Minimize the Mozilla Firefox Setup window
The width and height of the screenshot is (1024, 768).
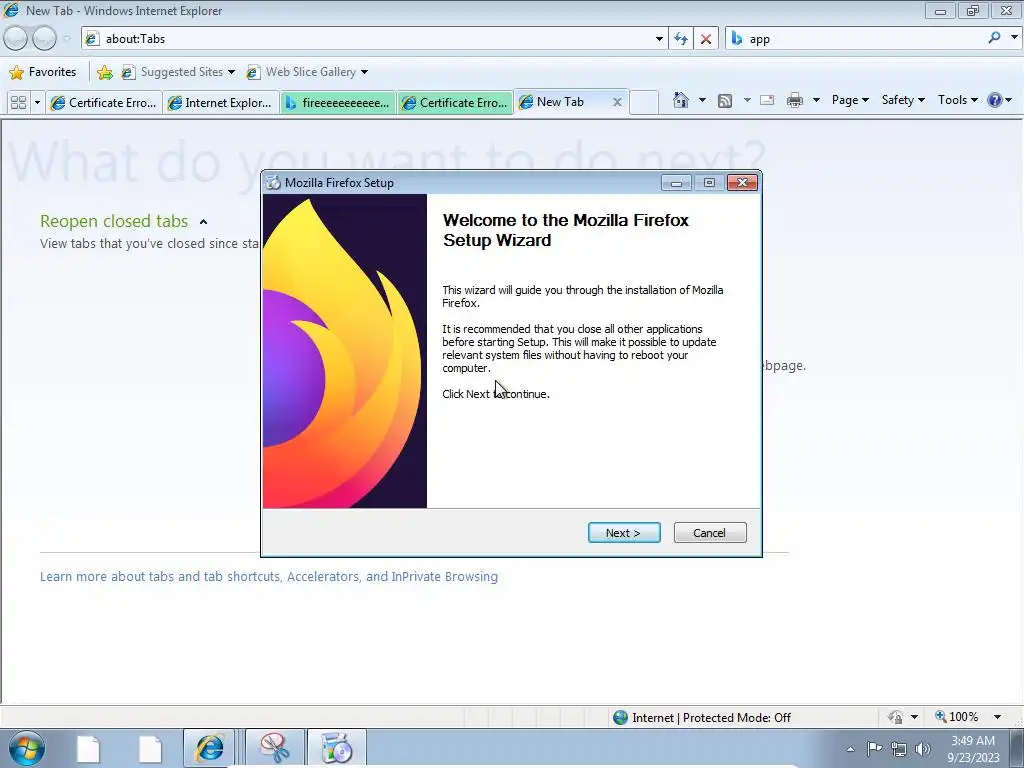pyautogui.click(x=677, y=183)
